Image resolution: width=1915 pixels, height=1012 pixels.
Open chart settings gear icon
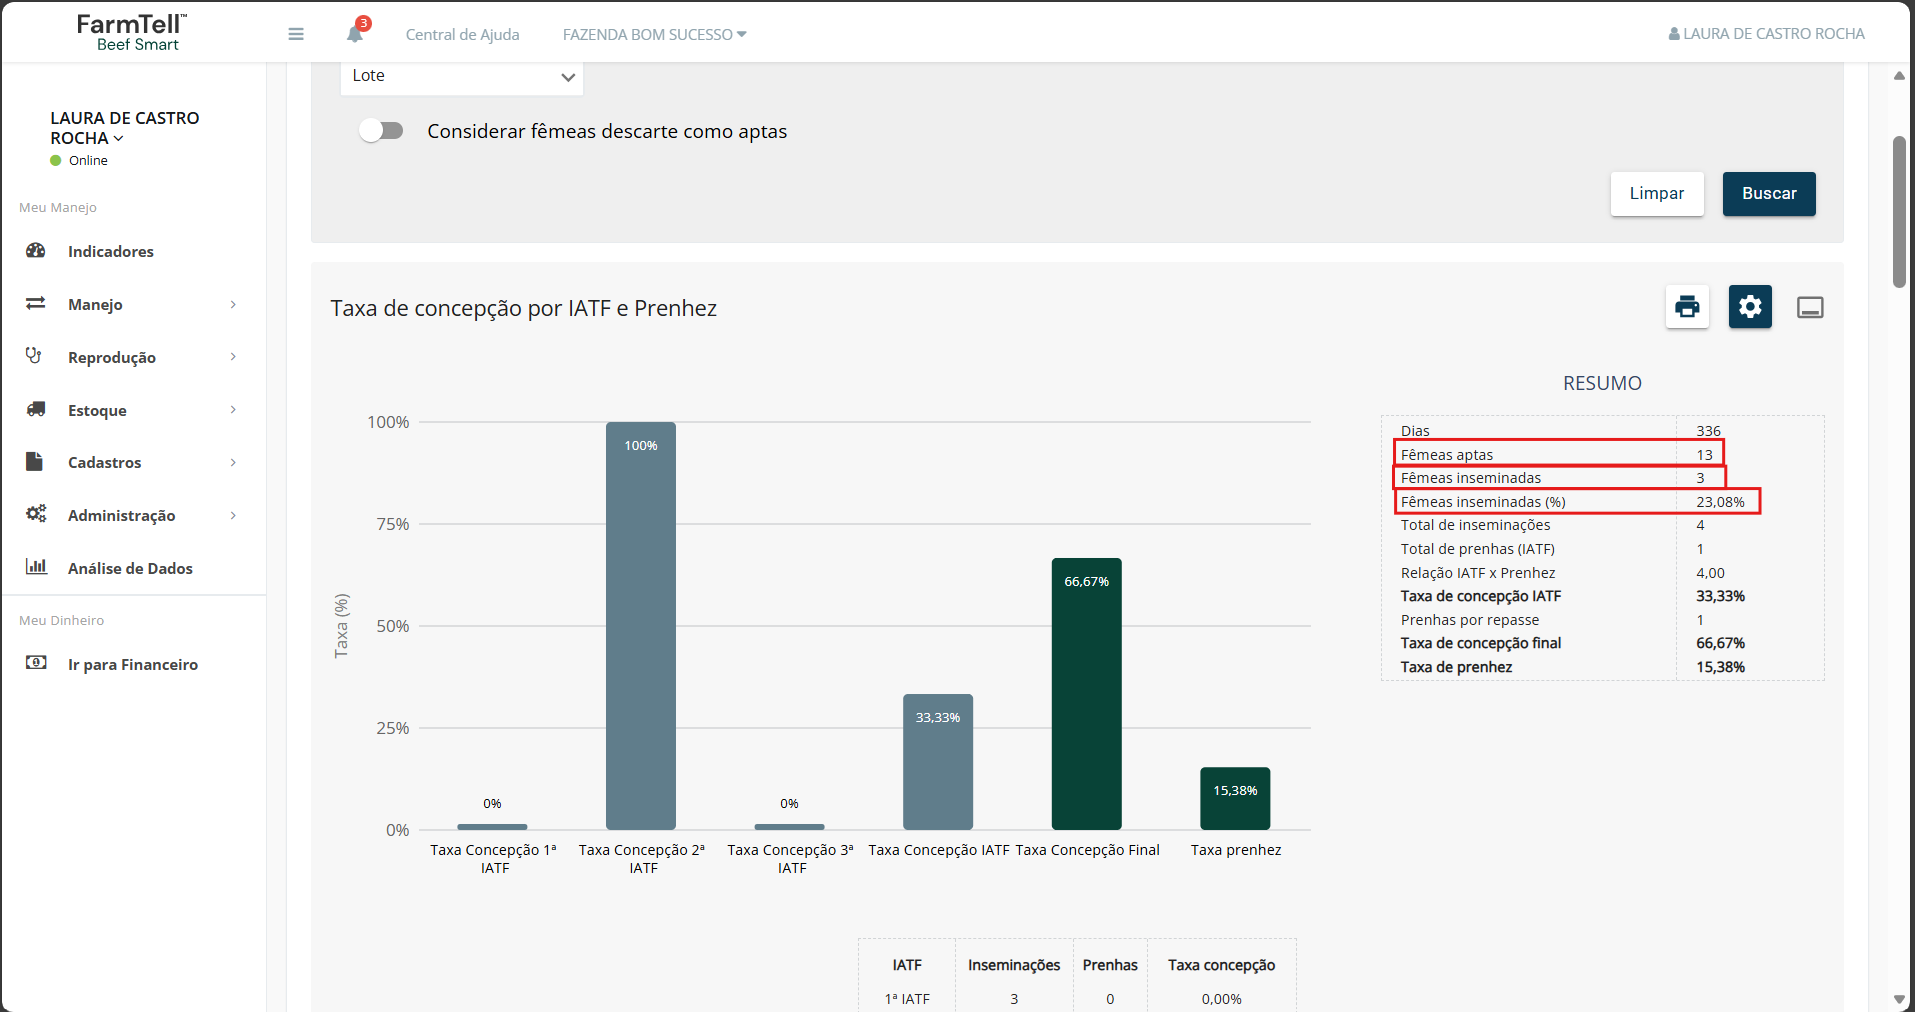pos(1750,306)
